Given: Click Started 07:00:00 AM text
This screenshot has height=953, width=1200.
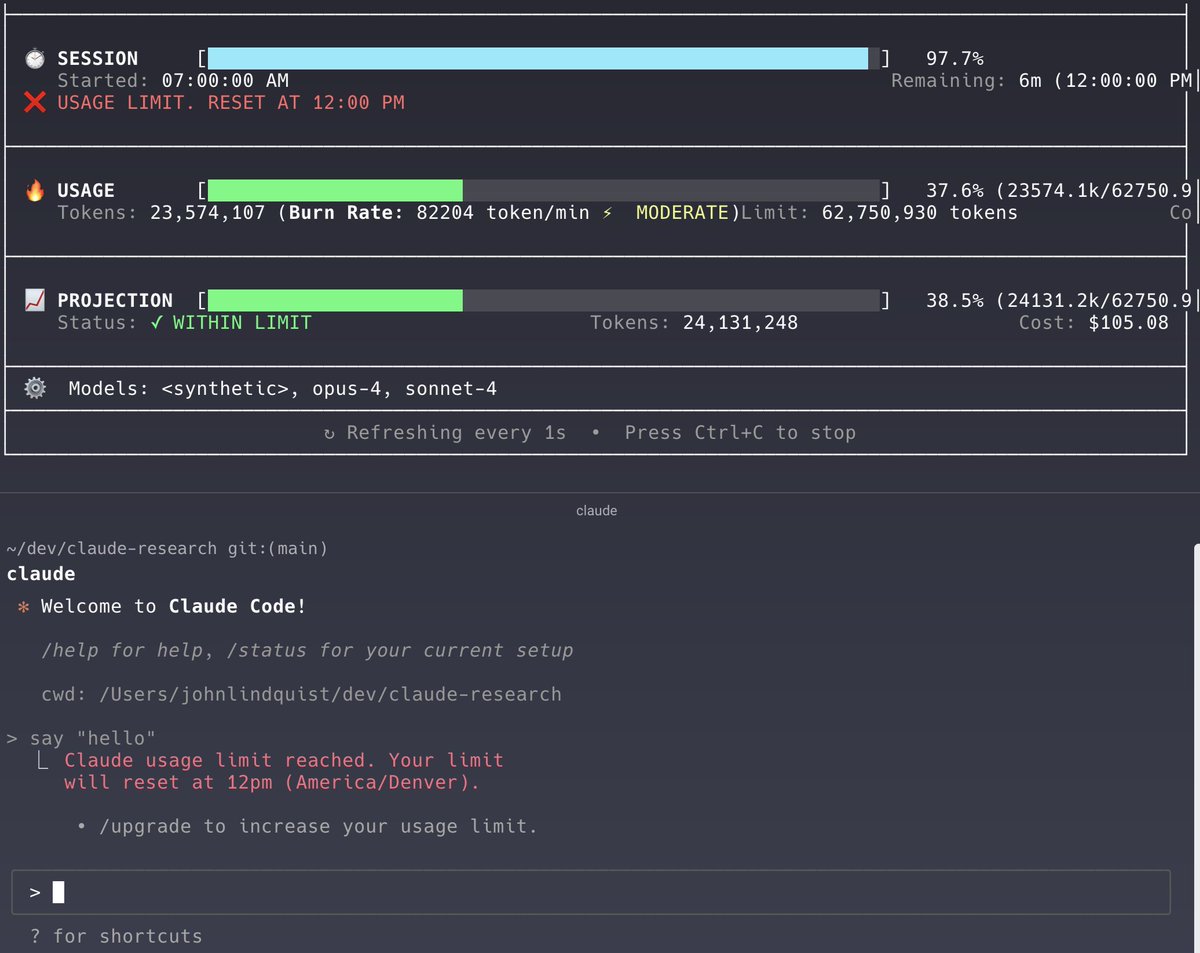Looking at the screenshot, I should pos(173,81).
